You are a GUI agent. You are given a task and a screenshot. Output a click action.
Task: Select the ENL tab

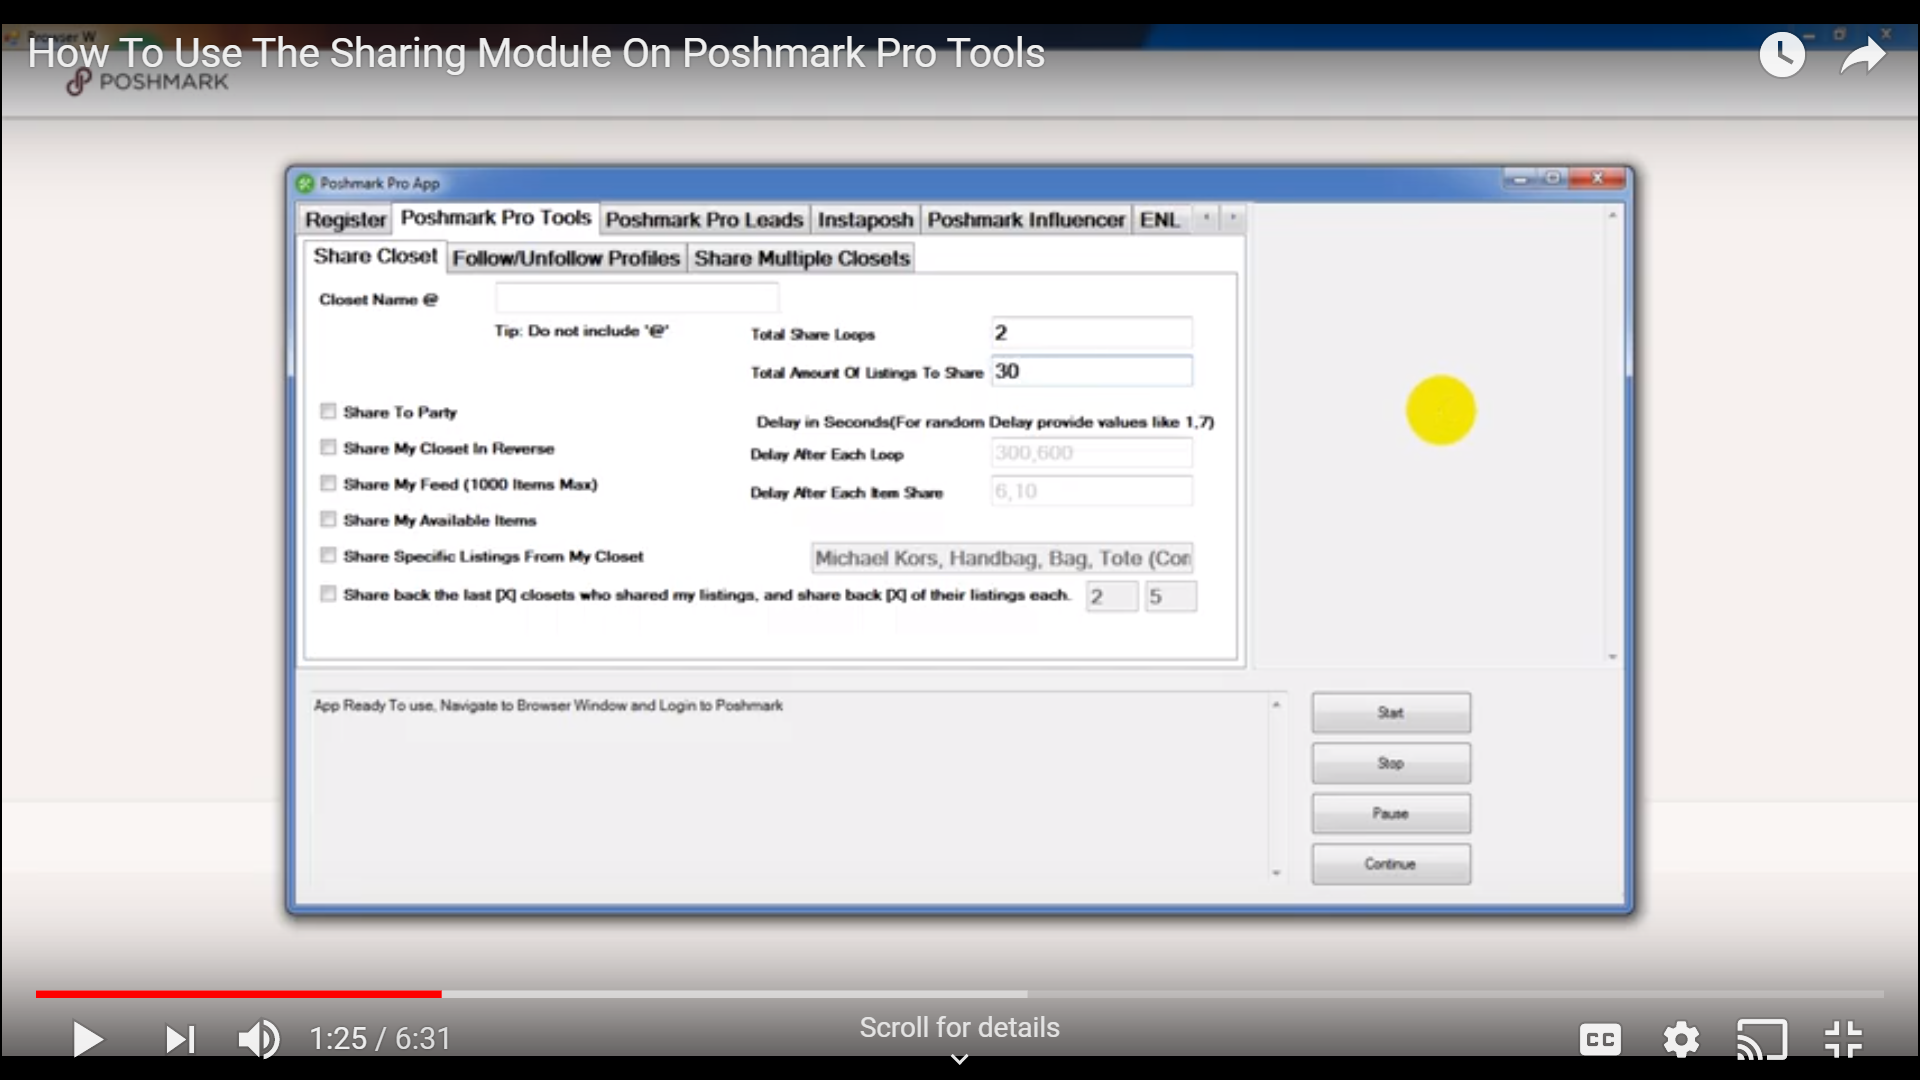pyautogui.click(x=1160, y=220)
